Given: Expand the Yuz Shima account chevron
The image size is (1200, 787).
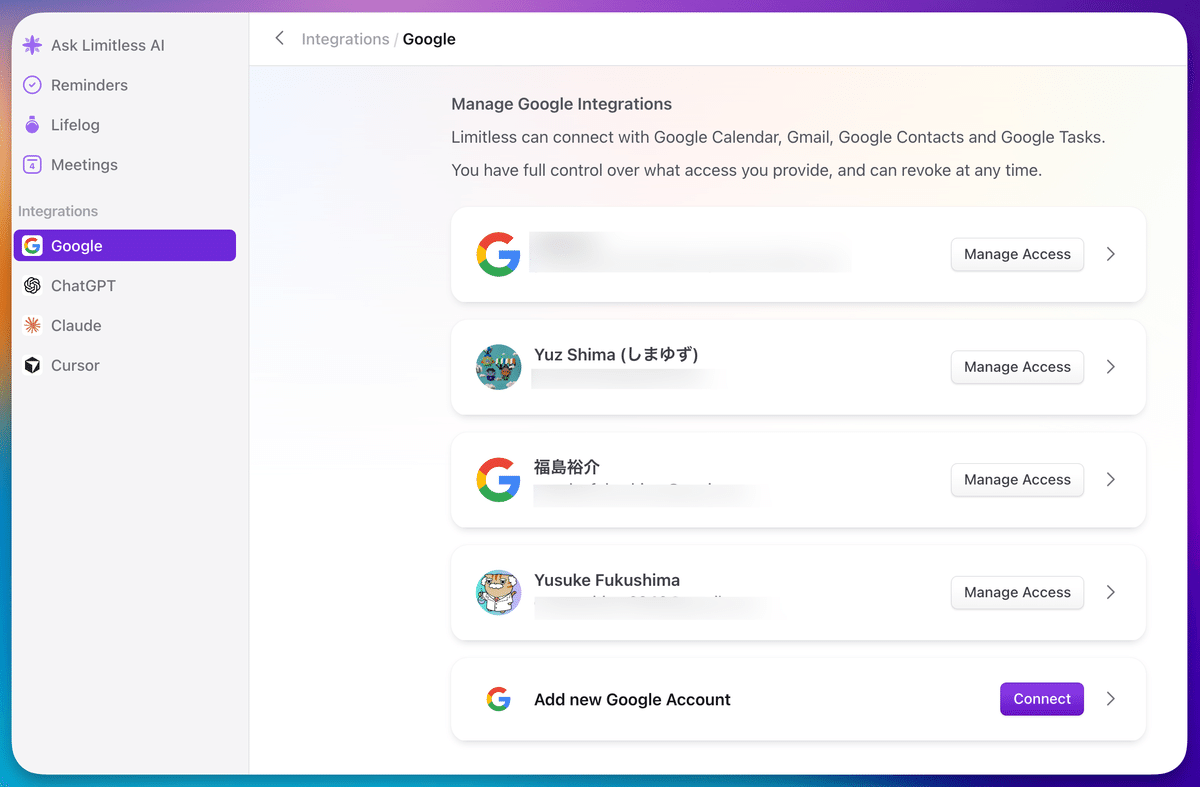Looking at the screenshot, I should point(1110,367).
